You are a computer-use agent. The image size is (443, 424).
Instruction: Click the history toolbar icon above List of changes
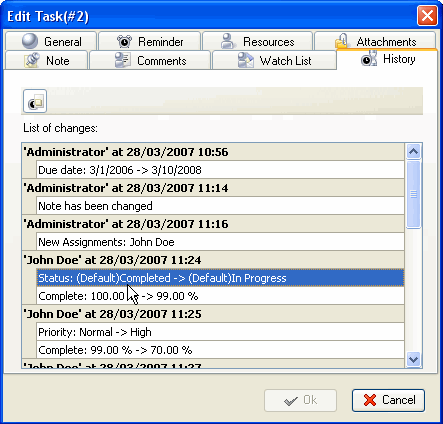[x=35, y=101]
